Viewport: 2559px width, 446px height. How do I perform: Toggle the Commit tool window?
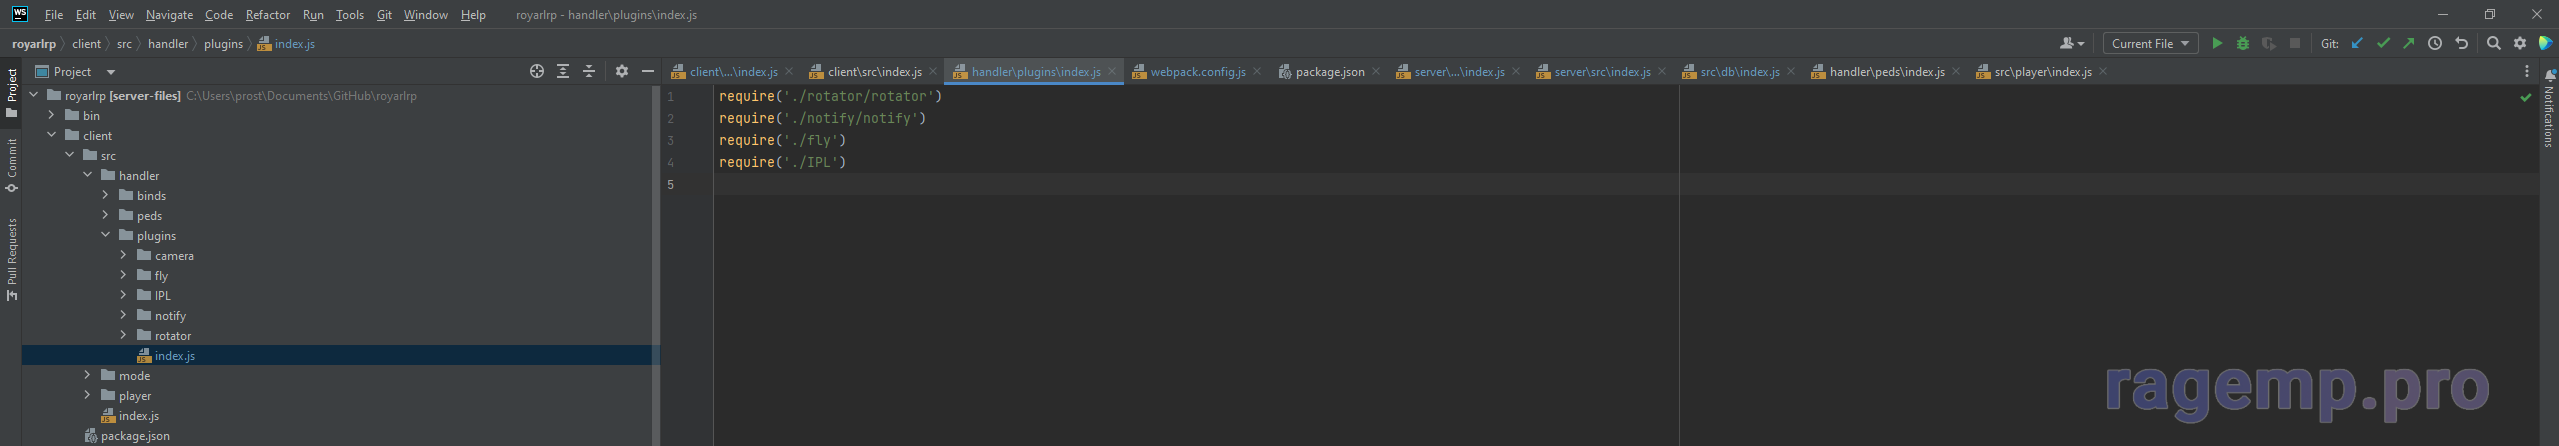pyautogui.click(x=11, y=165)
